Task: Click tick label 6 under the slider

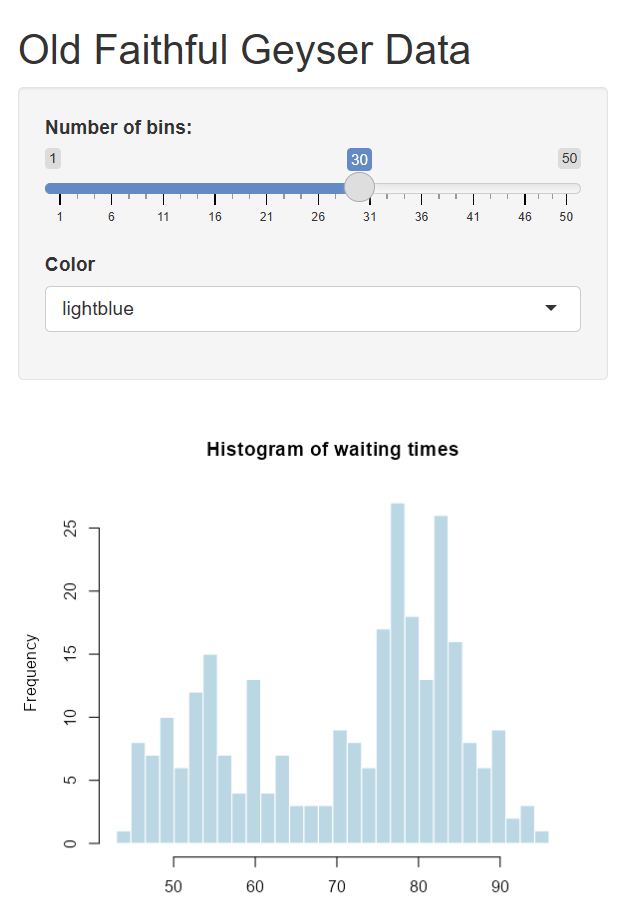Action: tap(111, 217)
